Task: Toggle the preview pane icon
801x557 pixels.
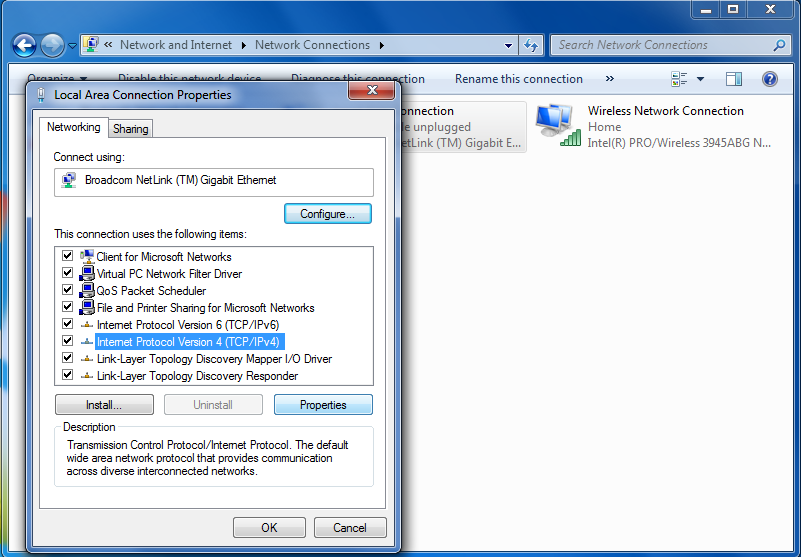Action: point(734,79)
